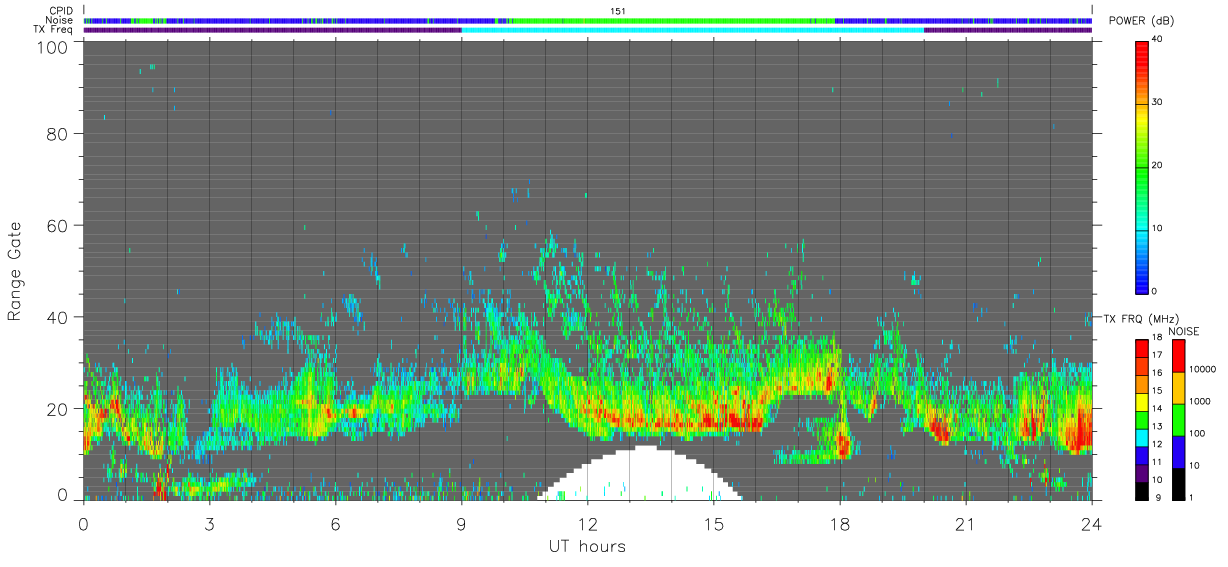Click the 'Range Gate' axis title
Screen dimensions: 1228x567
(x=15, y=271)
